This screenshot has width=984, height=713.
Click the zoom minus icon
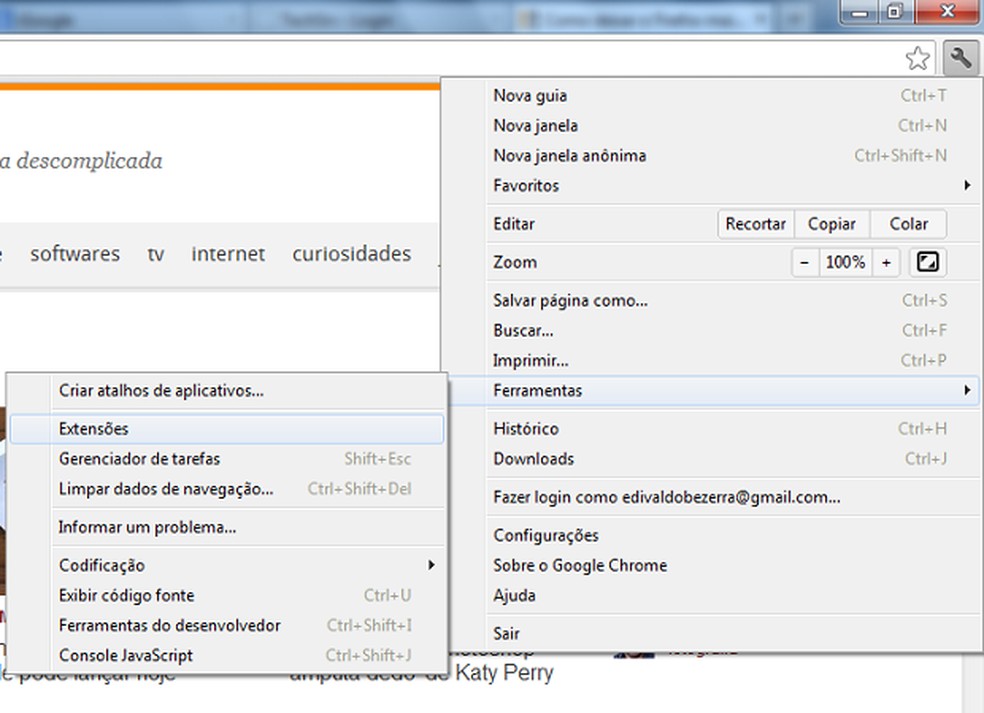click(x=806, y=262)
